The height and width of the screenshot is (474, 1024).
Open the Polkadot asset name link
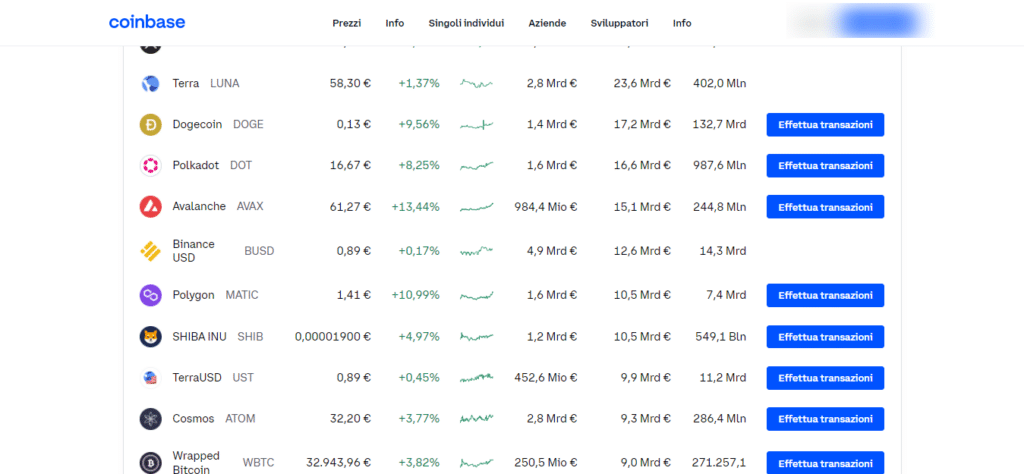[x=196, y=165]
